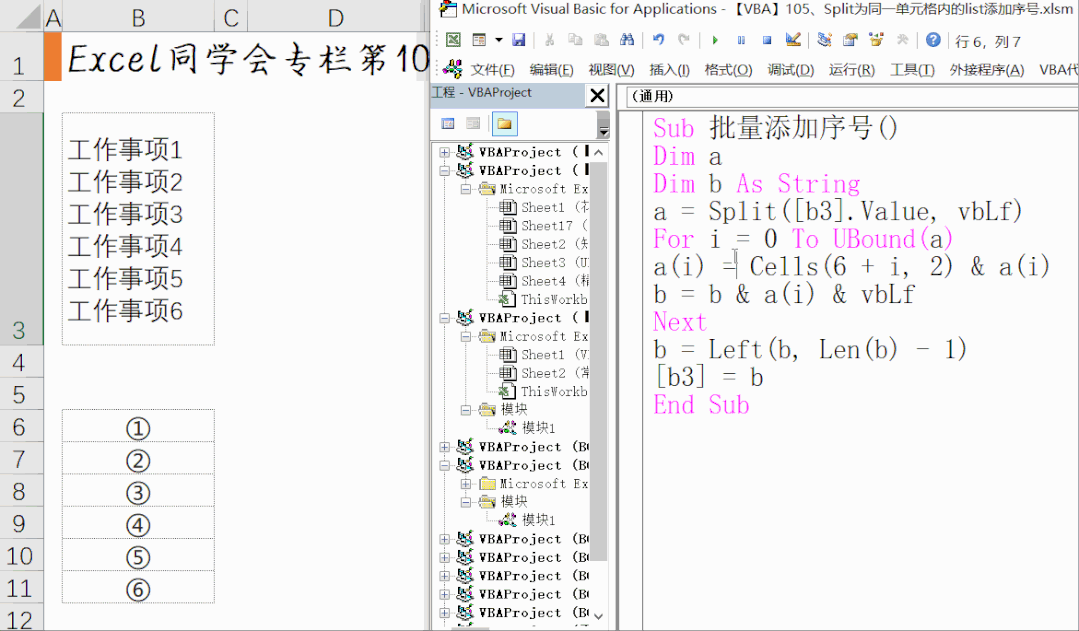1079x631 pixels.
Task: Open the Insert UserForm dropdown arrow
Action: click(497, 40)
